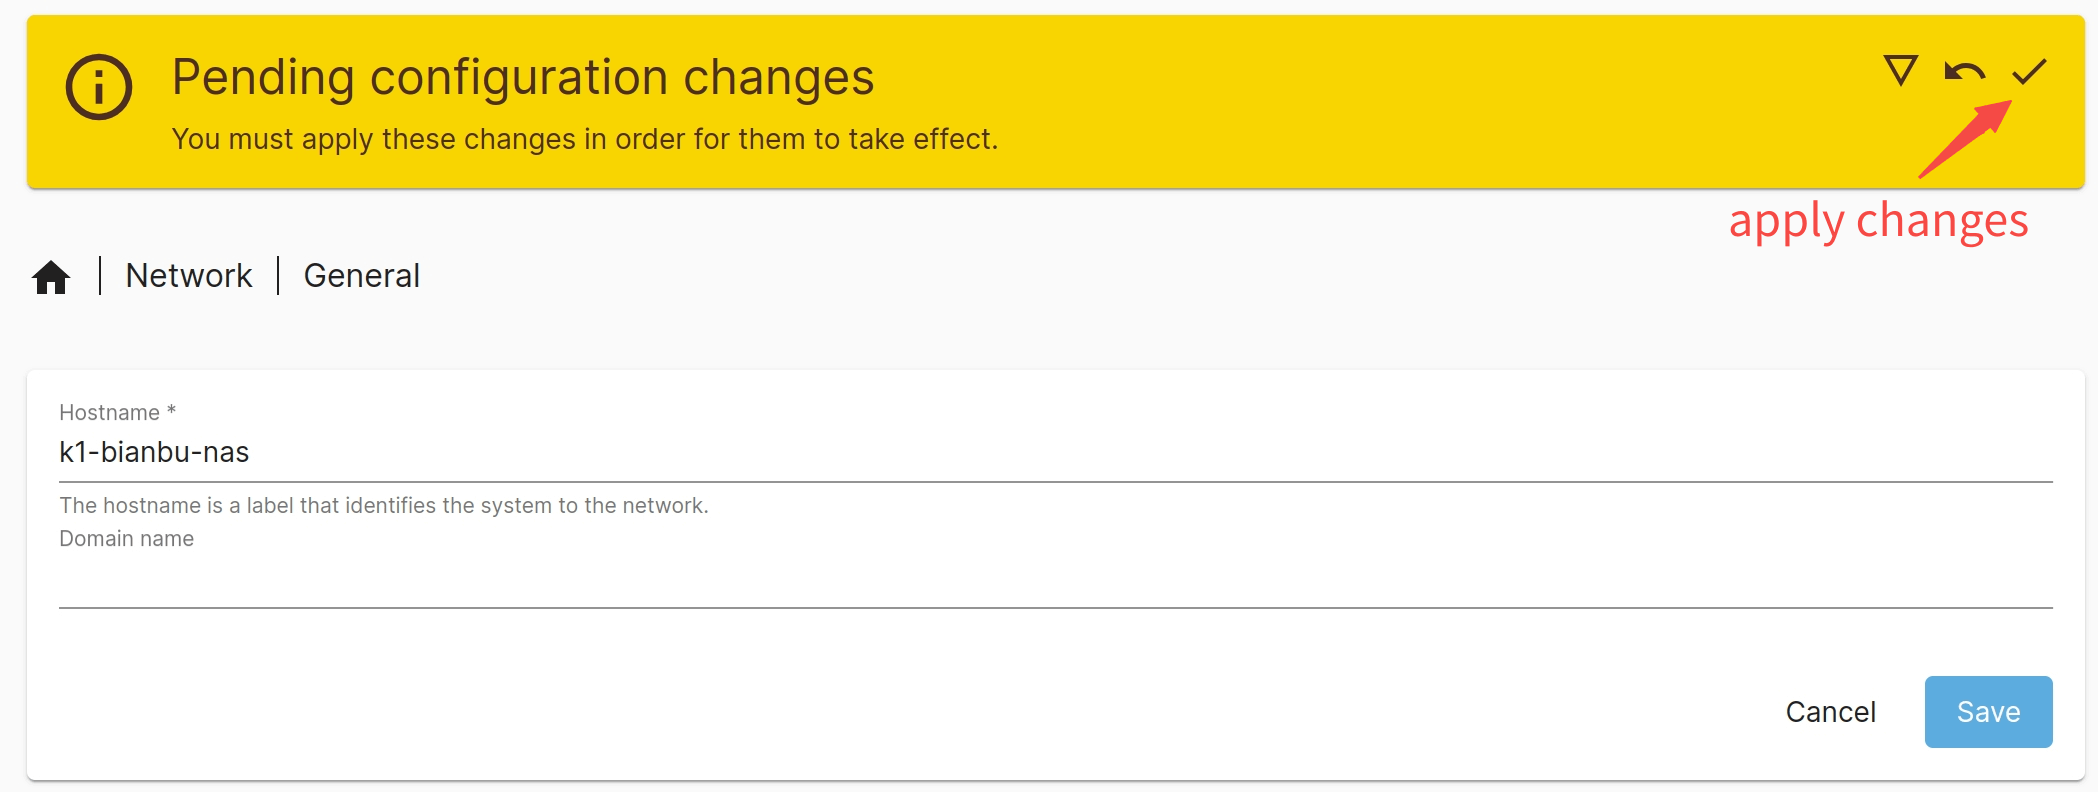
Task: Click the red arrow pointing at checkmark
Action: coord(1964,140)
